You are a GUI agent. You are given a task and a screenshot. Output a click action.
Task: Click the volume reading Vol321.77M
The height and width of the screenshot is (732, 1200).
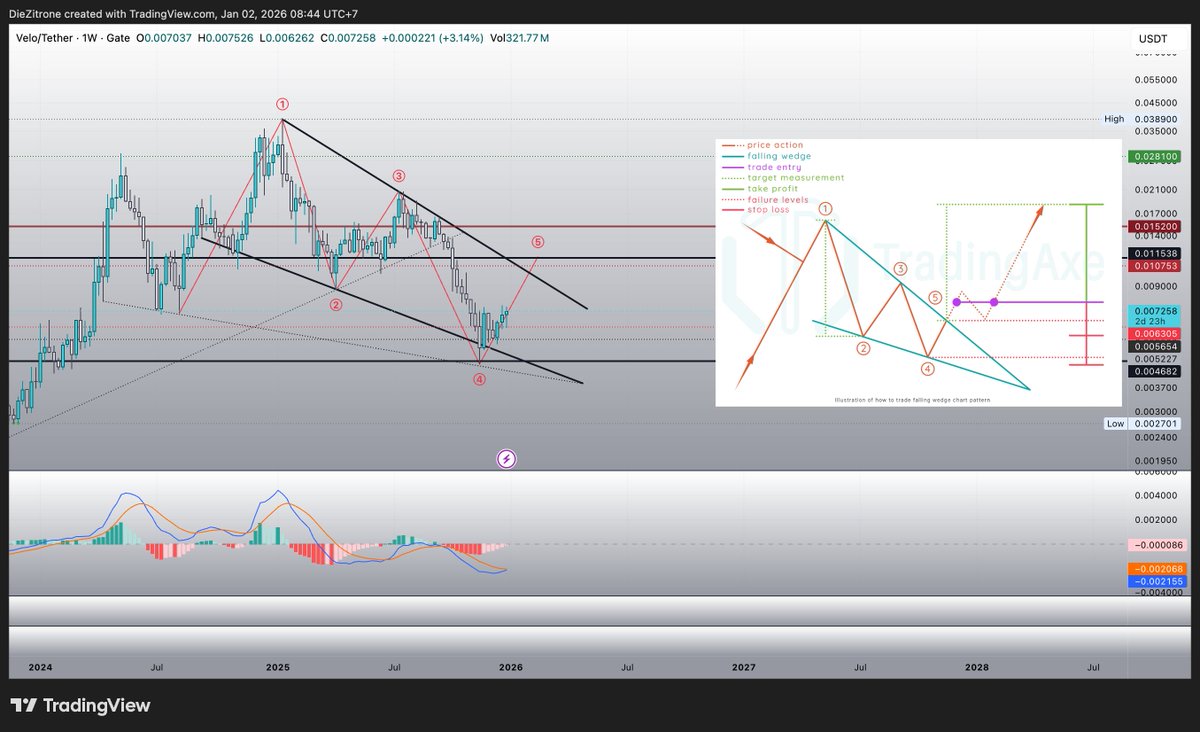[x=519, y=38]
